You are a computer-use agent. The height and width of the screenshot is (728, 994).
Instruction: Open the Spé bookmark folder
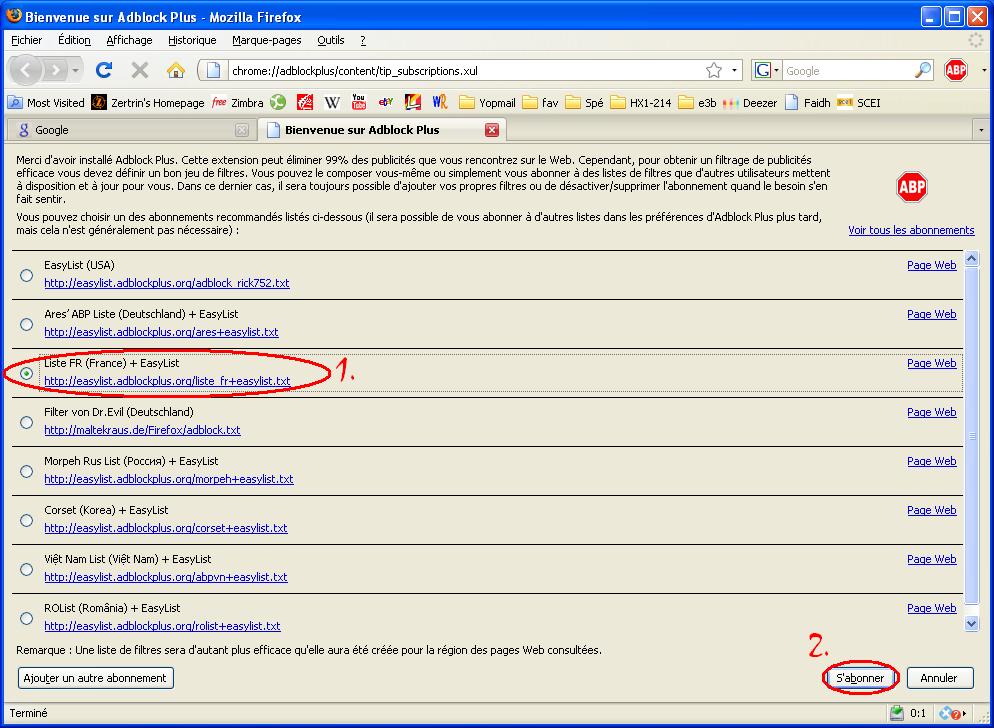point(584,103)
